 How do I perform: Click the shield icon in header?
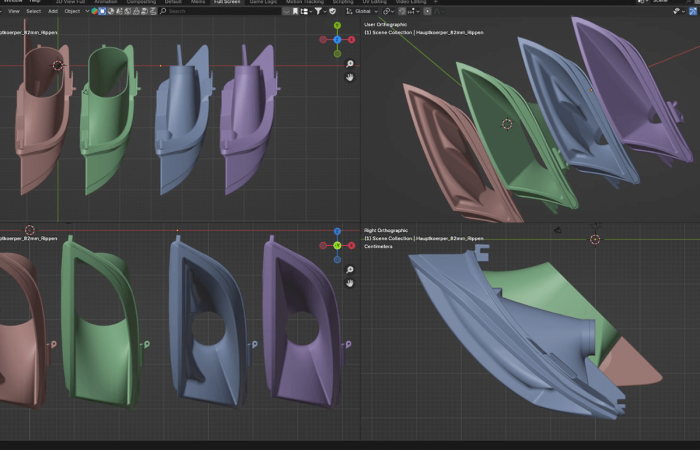pyautogui.click(x=333, y=11)
